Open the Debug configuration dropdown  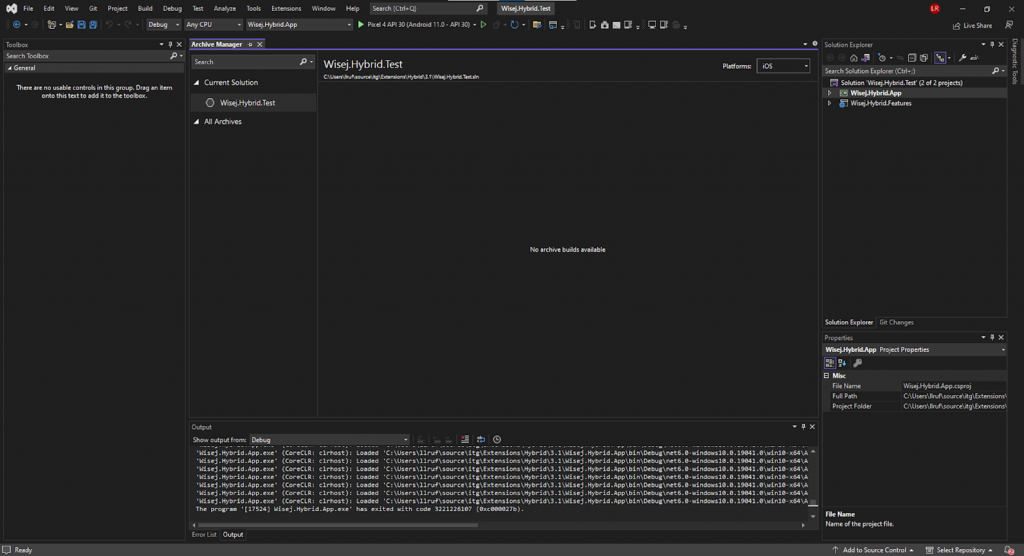pos(163,25)
